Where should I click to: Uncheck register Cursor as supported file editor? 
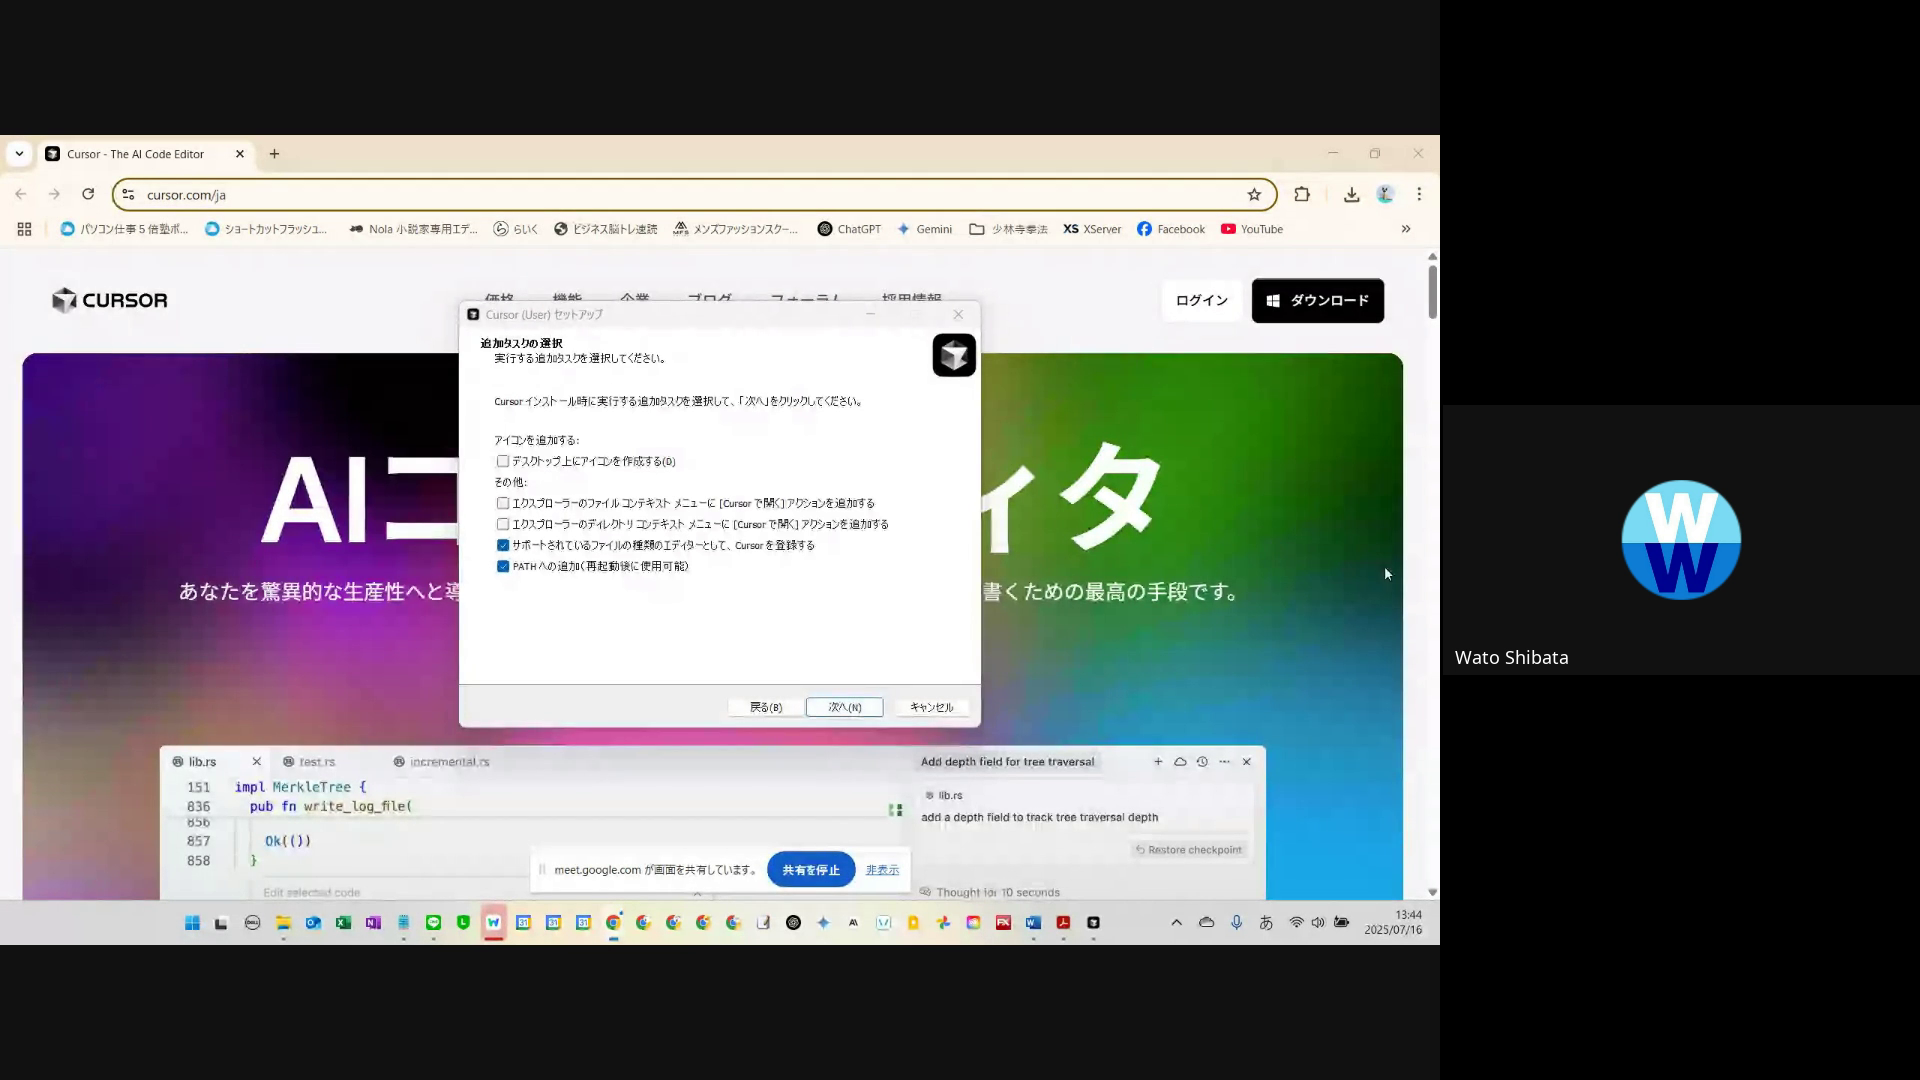pyautogui.click(x=503, y=545)
